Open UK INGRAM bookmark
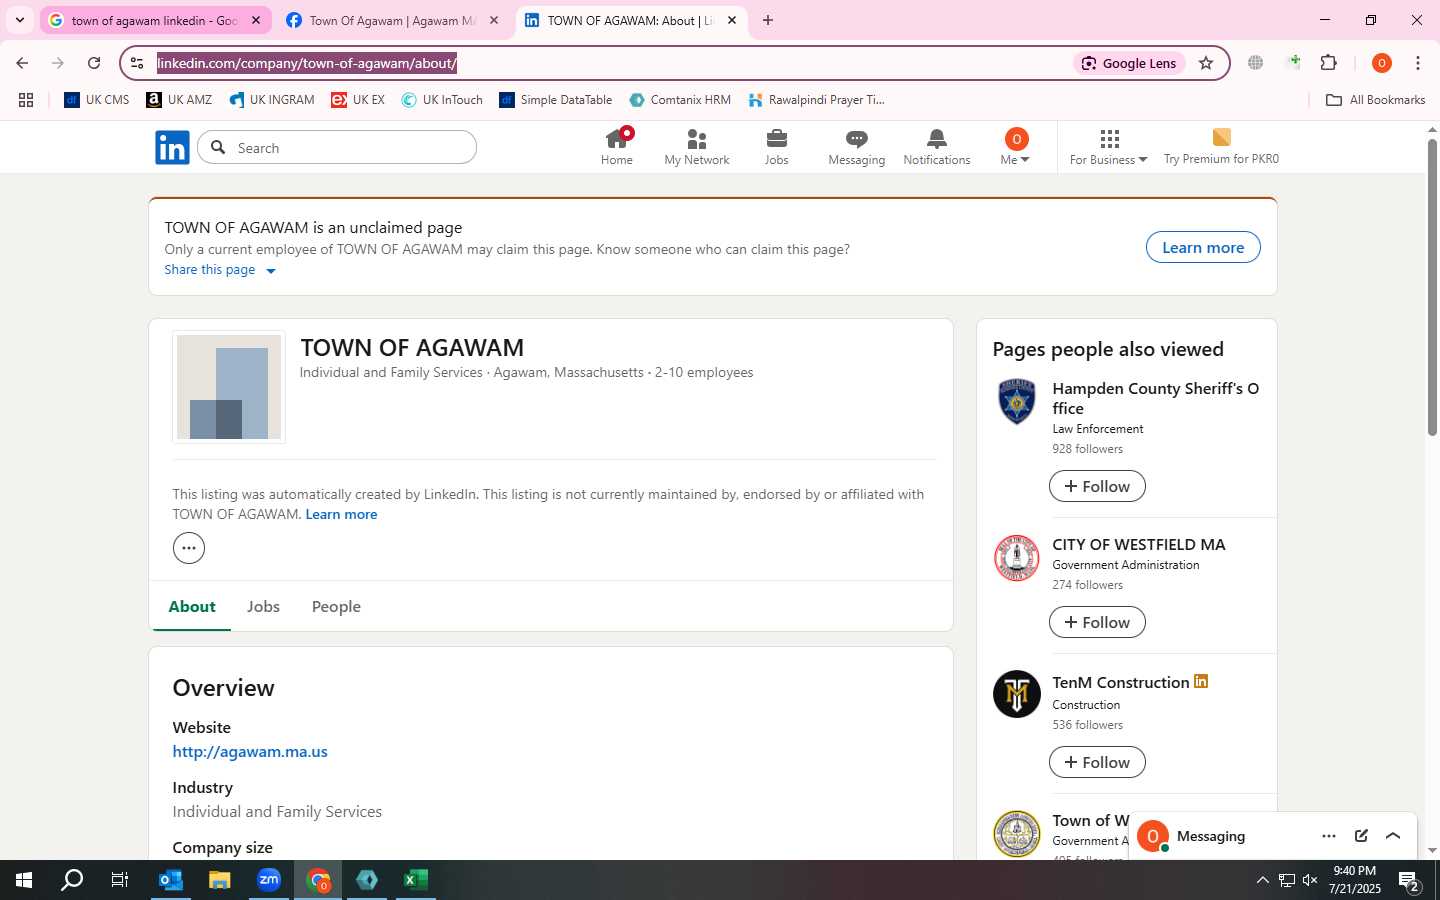This screenshot has height=900, width=1440. (x=271, y=100)
